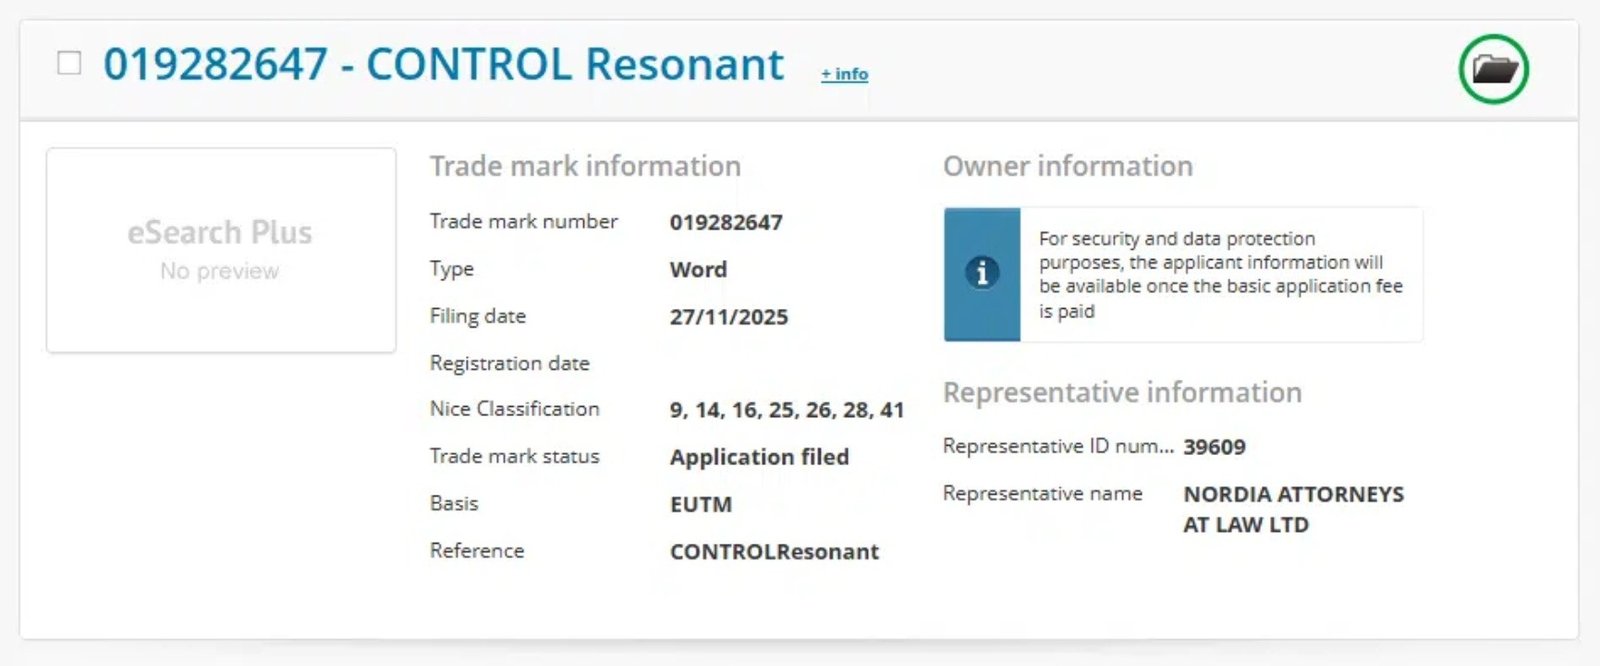The width and height of the screenshot is (1600, 666).
Task: Select the Word type value
Action: point(697,269)
